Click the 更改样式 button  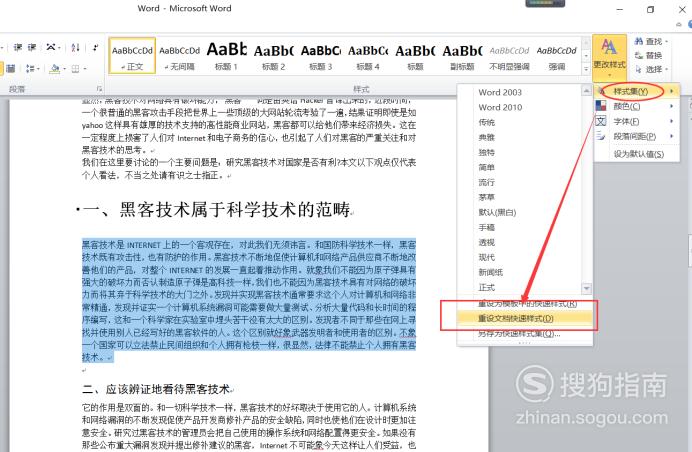click(609, 56)
